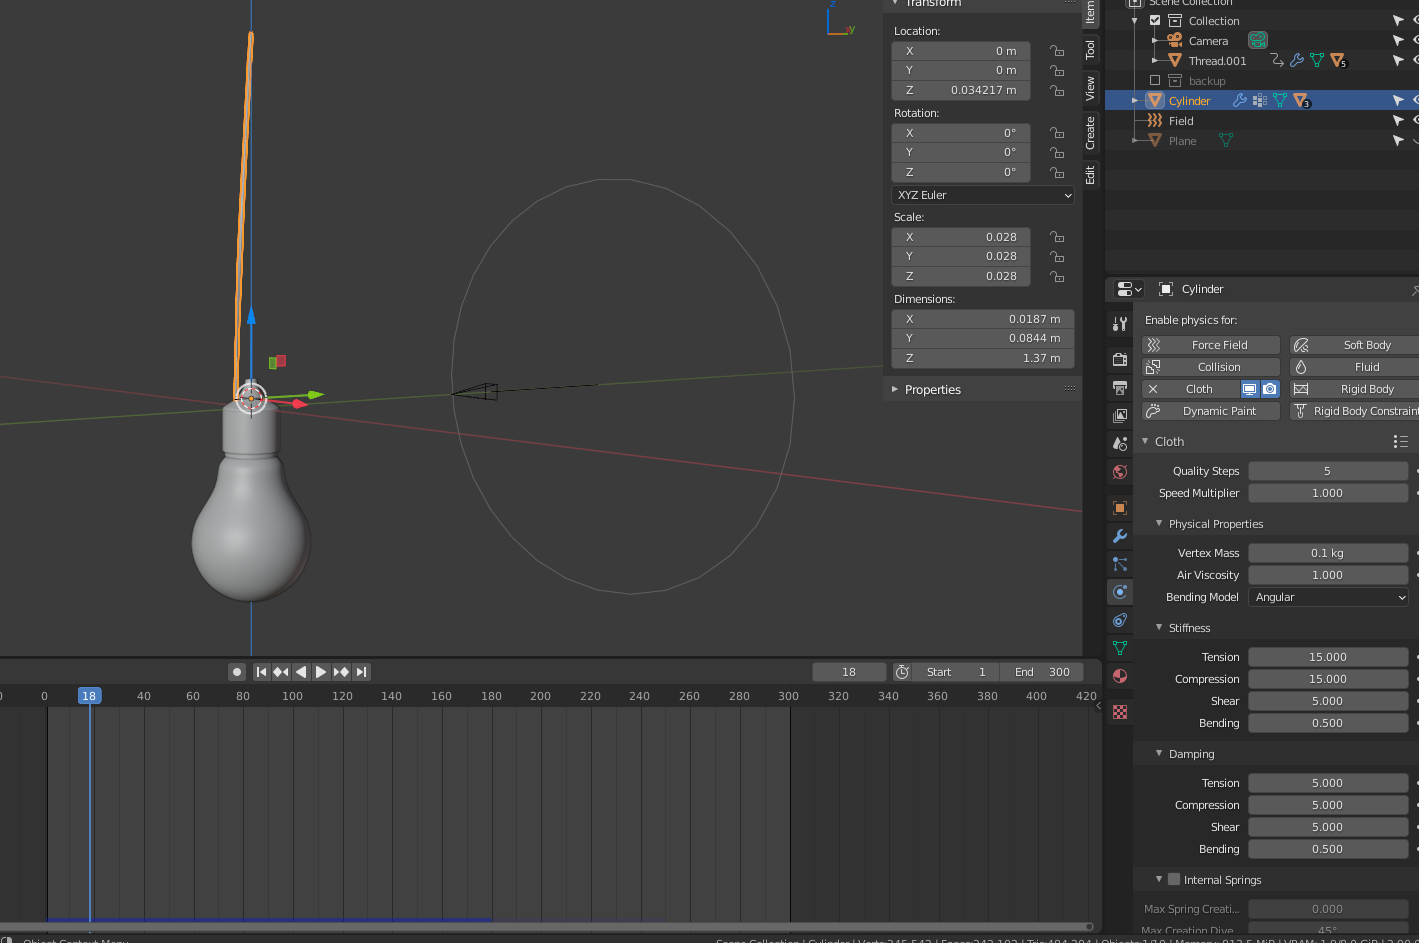Enable Soft Body physics

[x=1354, y=345]
